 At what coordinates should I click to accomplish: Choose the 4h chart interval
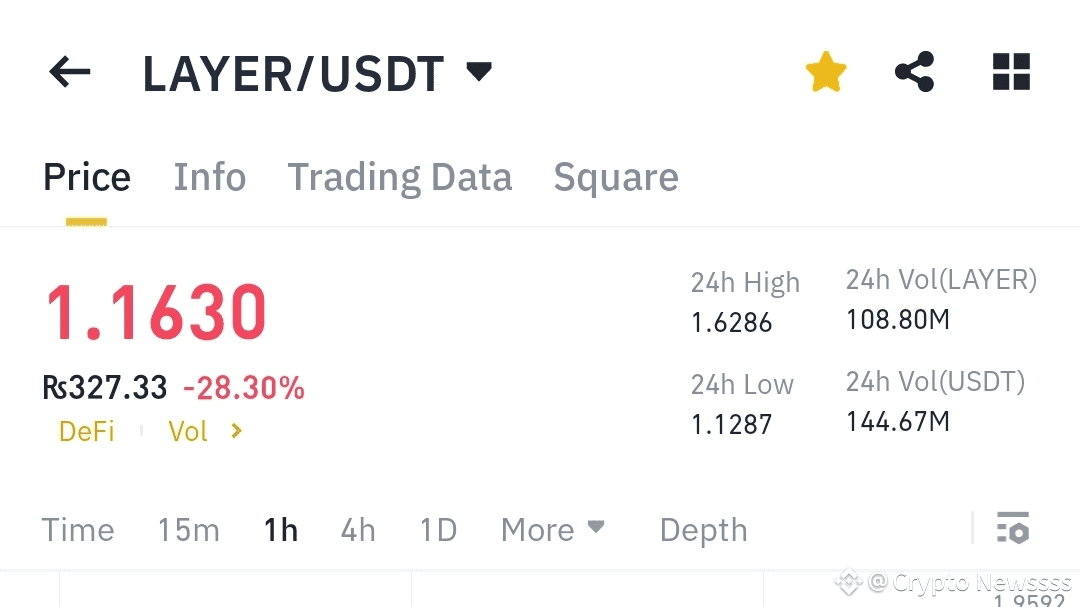[358, 529]
